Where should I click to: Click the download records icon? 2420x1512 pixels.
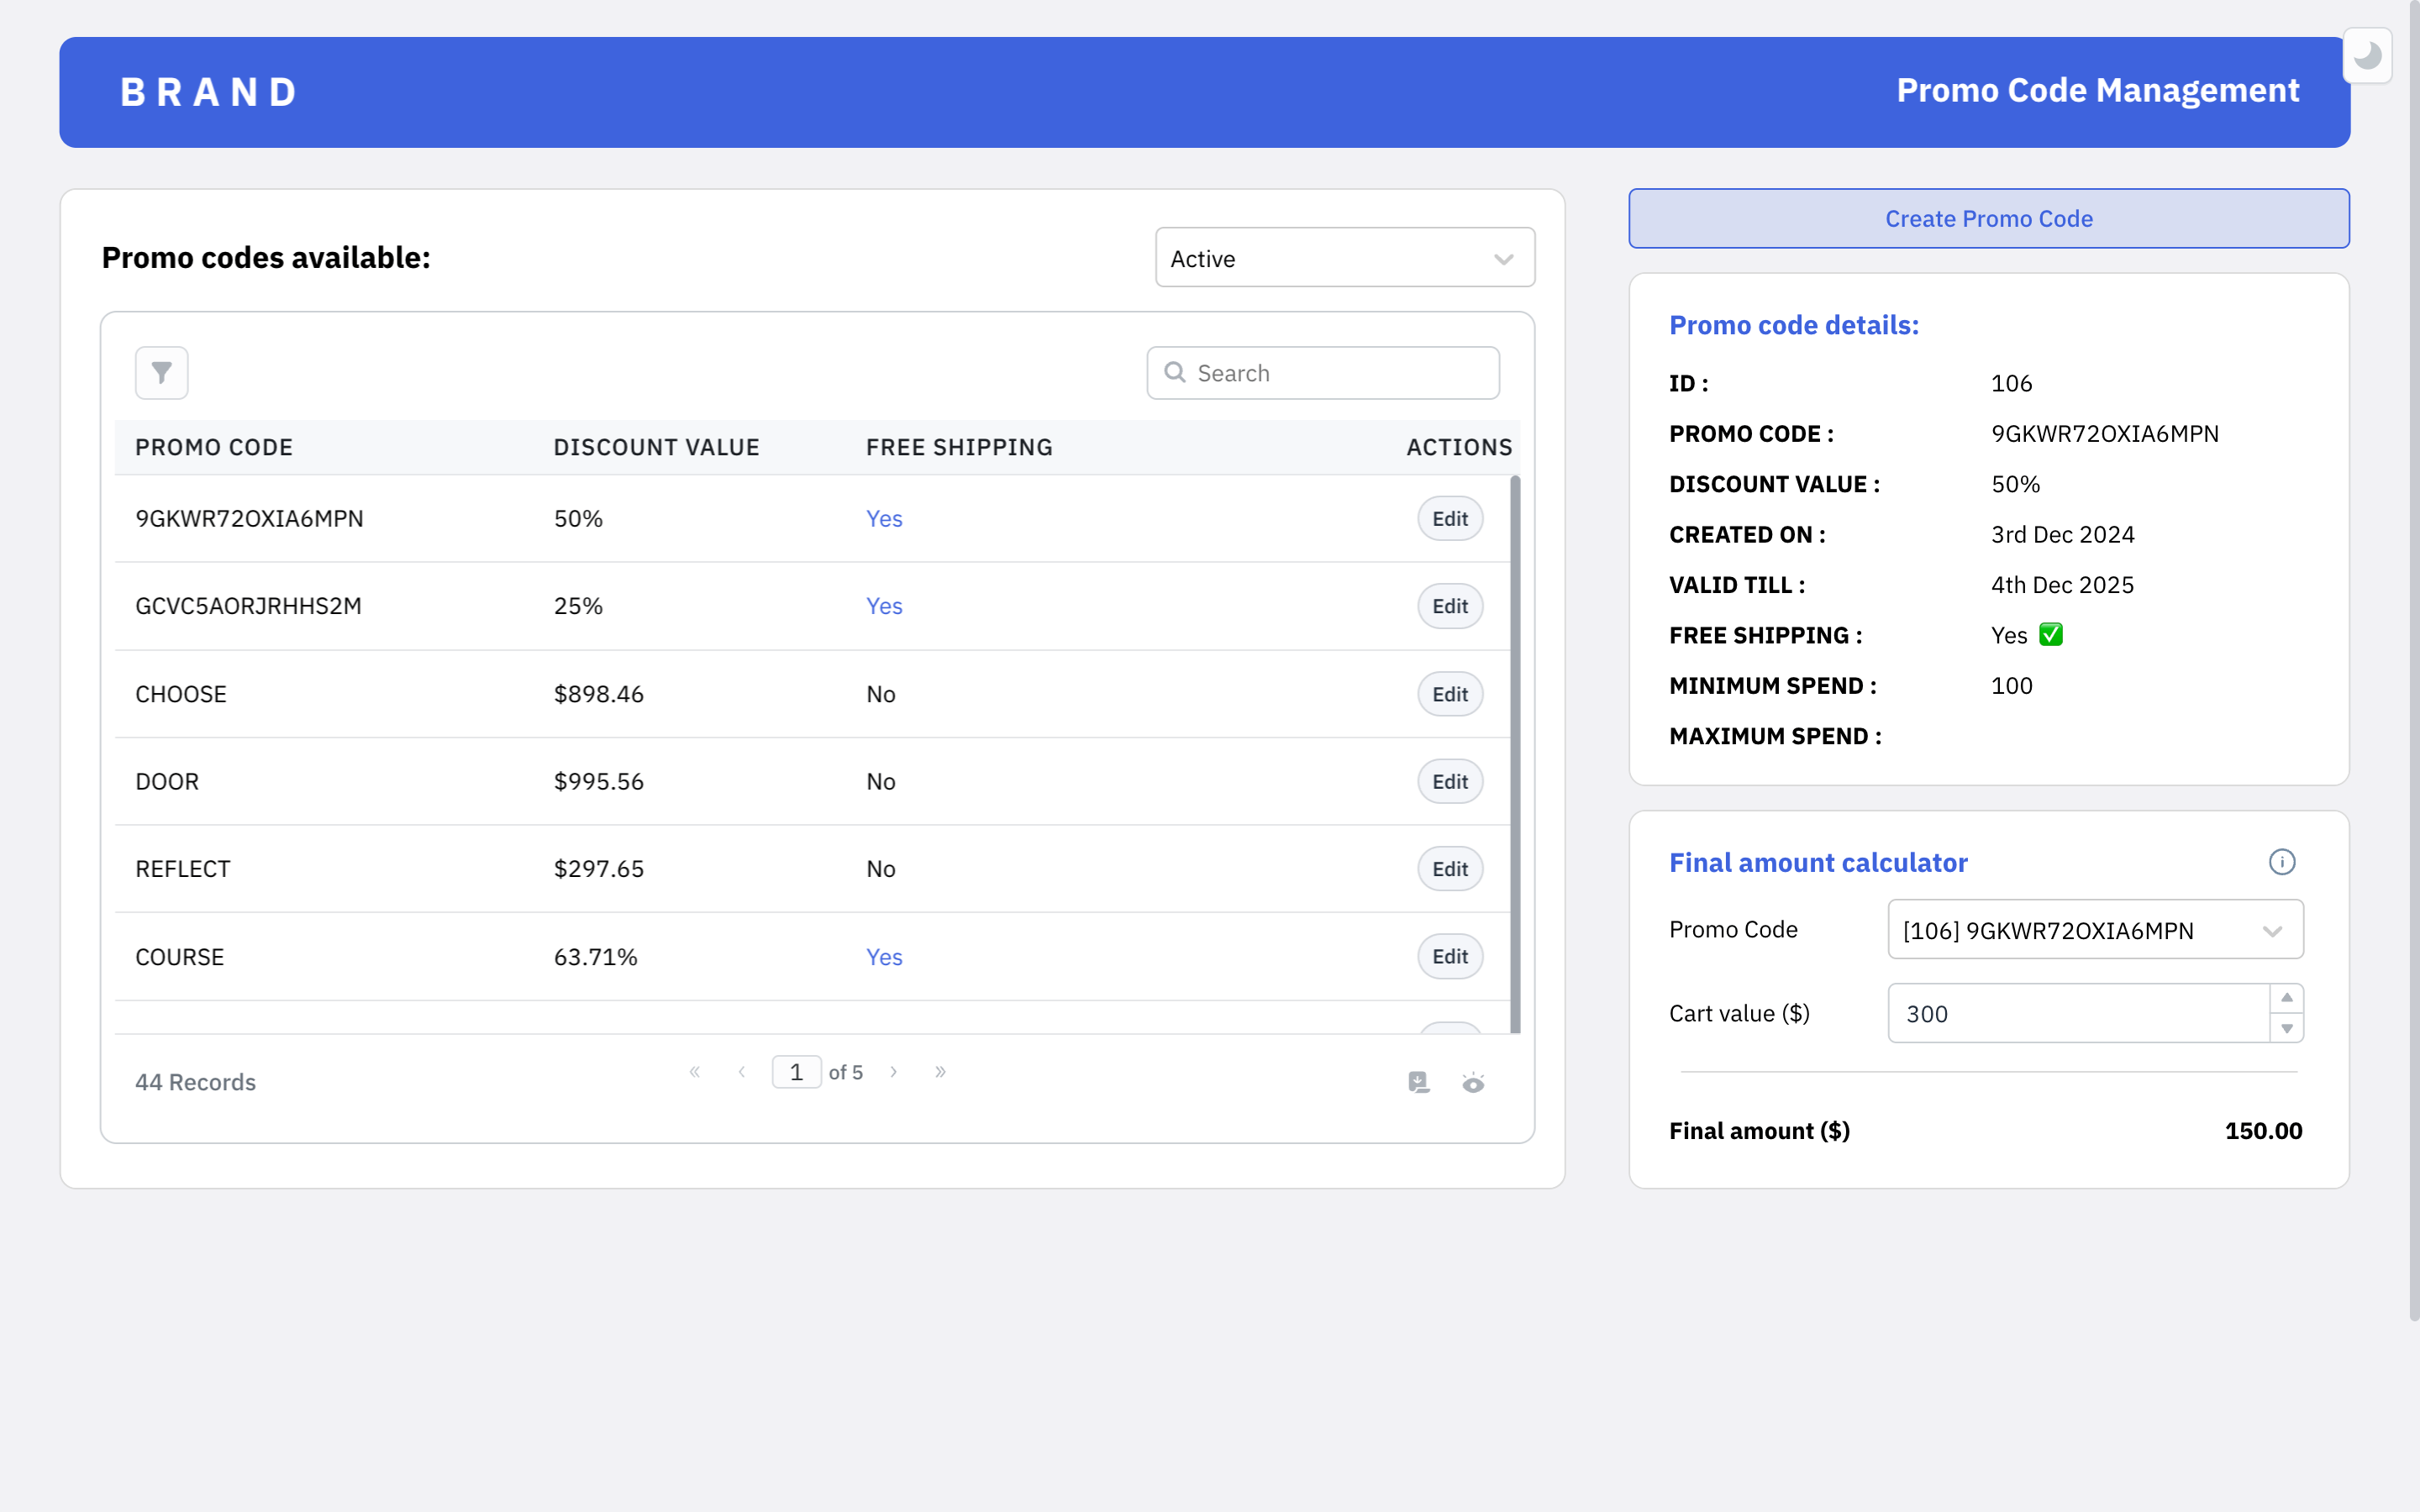click(1418, 1082)
